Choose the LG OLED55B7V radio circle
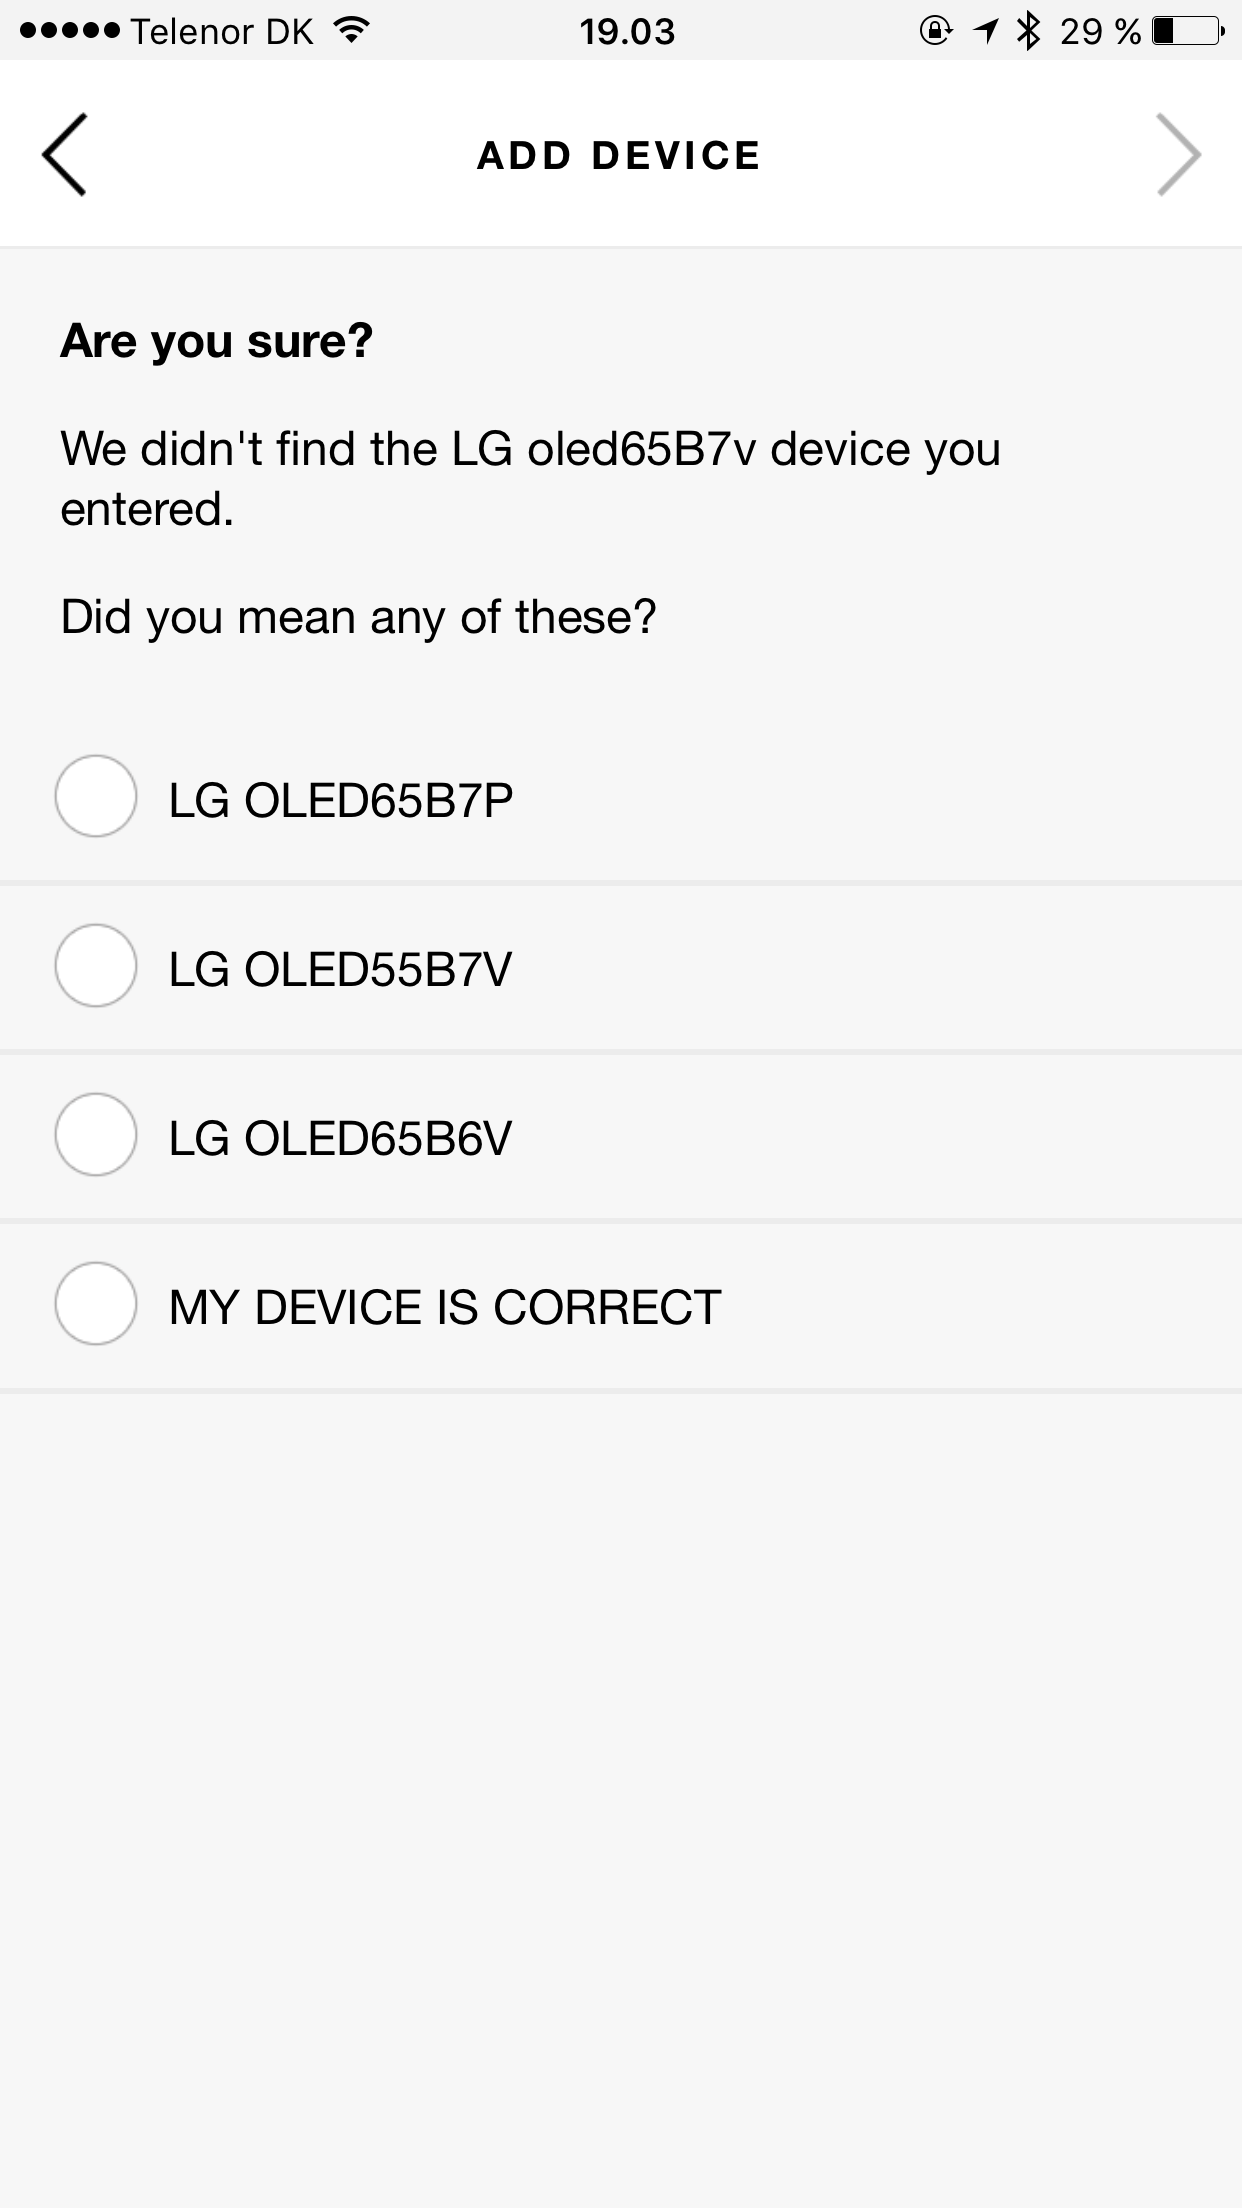This screenshot has width=1242, height=2208. tap(96, 965)
